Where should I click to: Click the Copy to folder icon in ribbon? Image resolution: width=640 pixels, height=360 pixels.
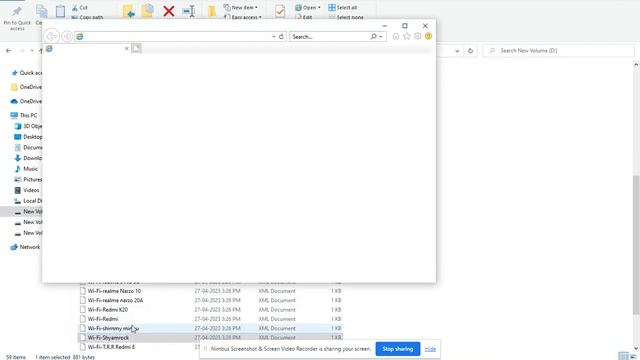click(x=147, y=11)
